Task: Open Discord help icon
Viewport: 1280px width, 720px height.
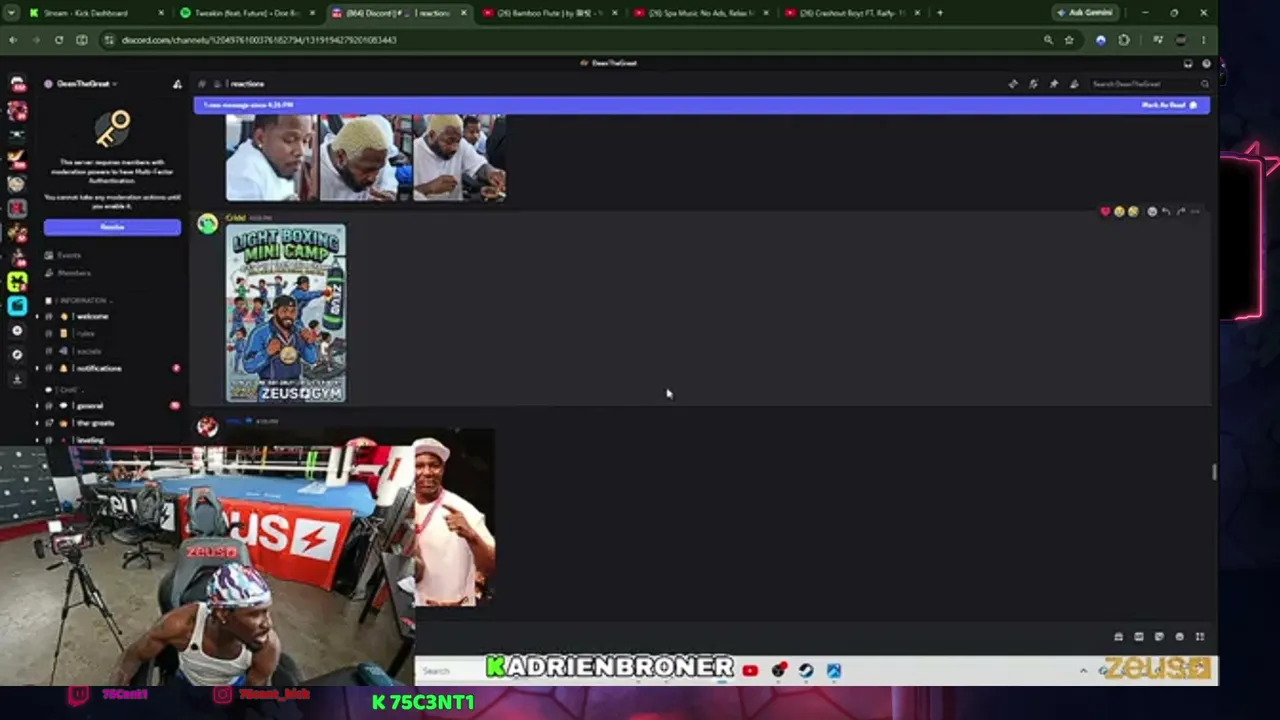Action: point(1206,63)
